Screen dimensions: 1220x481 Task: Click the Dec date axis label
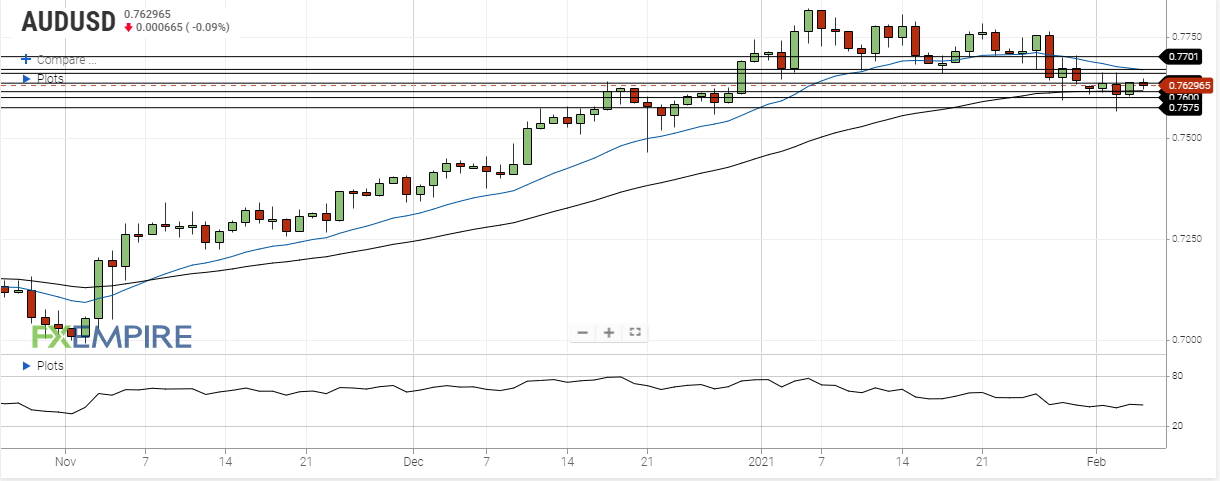[414, 462]
